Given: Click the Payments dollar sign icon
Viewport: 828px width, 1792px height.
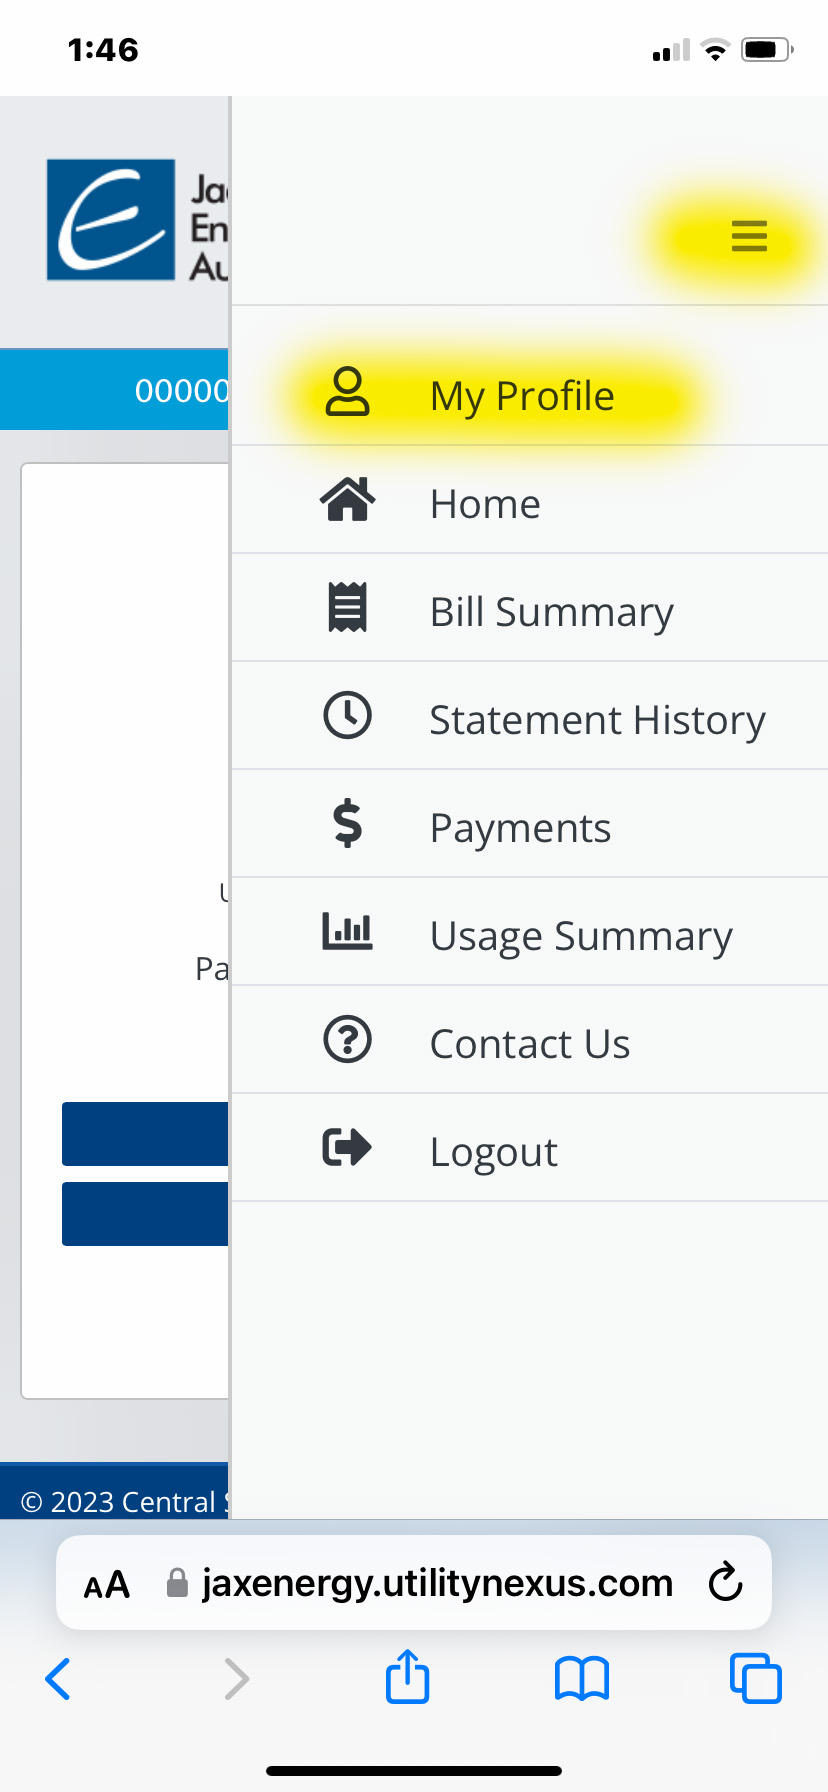Looking at the screenshot, I should [348, 824].
